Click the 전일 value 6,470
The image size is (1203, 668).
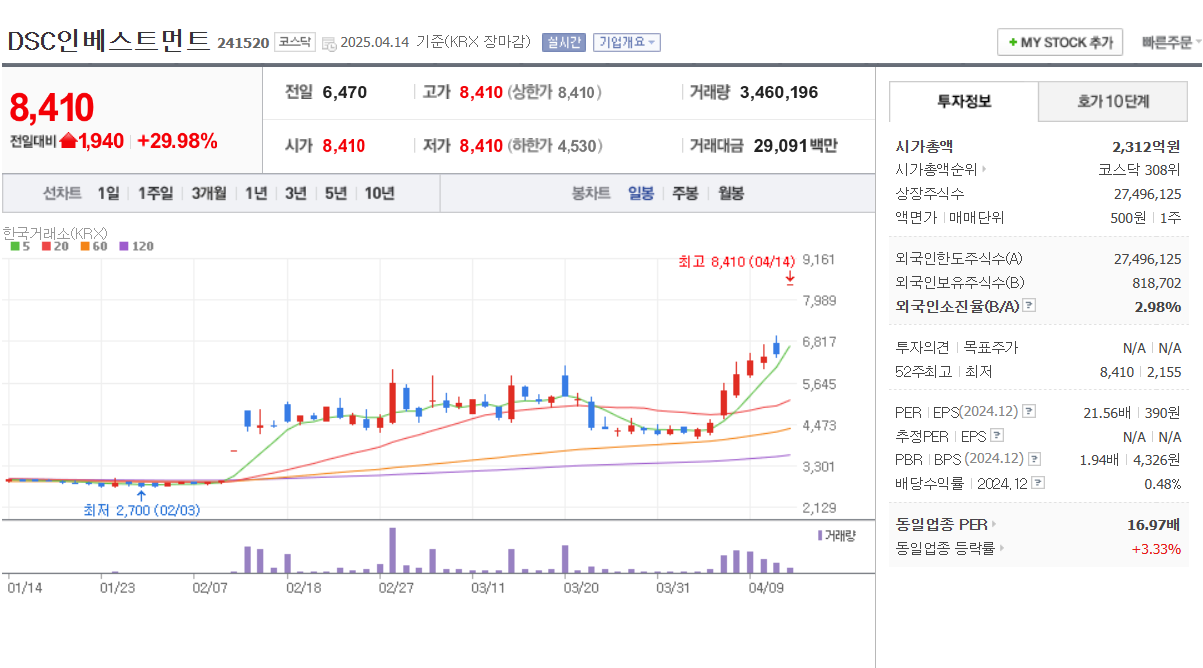pyautogui.click(x=345, y=93)
